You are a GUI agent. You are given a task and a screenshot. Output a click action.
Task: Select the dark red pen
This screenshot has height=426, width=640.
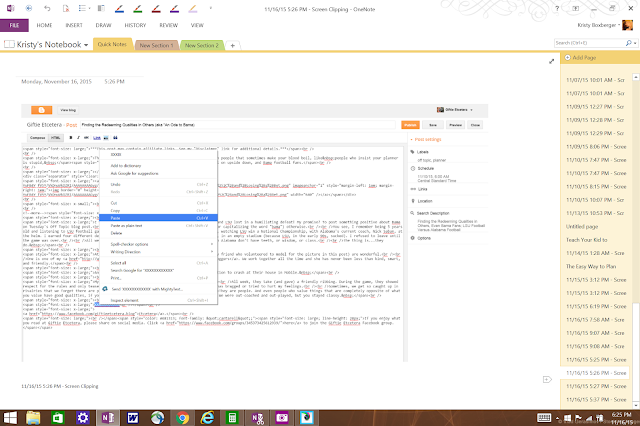(156, 9)
